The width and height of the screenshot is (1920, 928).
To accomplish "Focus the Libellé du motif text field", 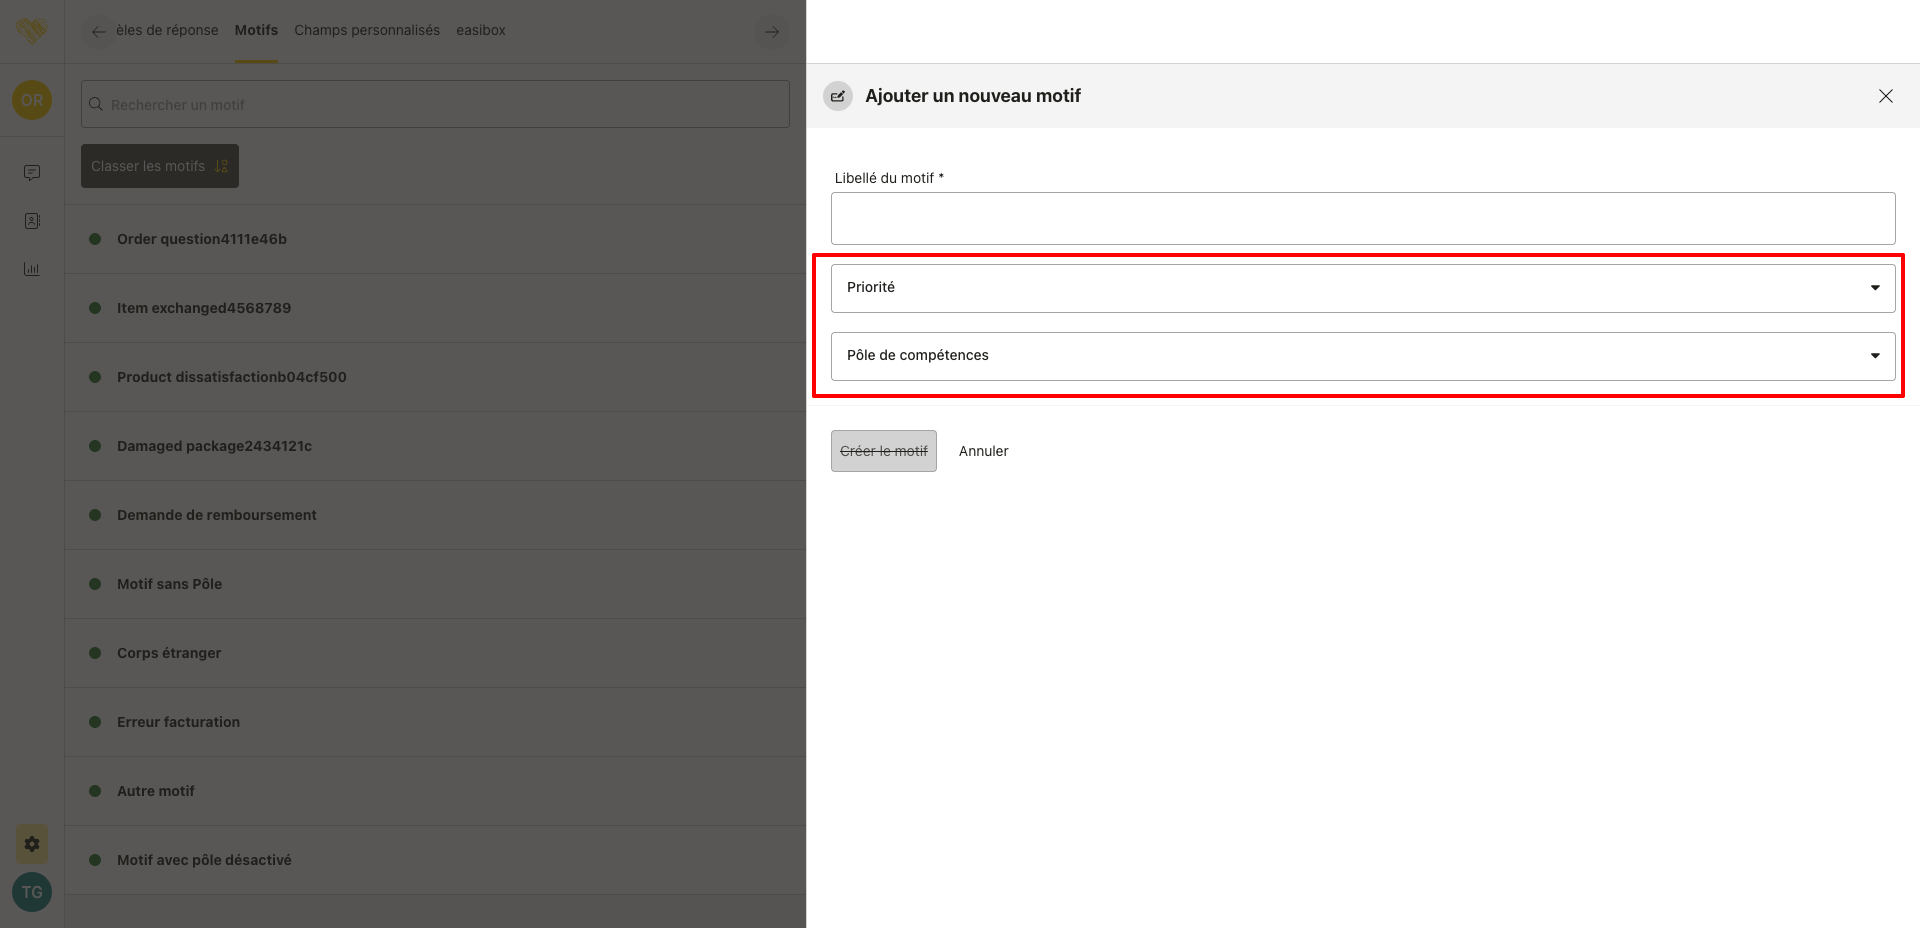I will 1362,218.
